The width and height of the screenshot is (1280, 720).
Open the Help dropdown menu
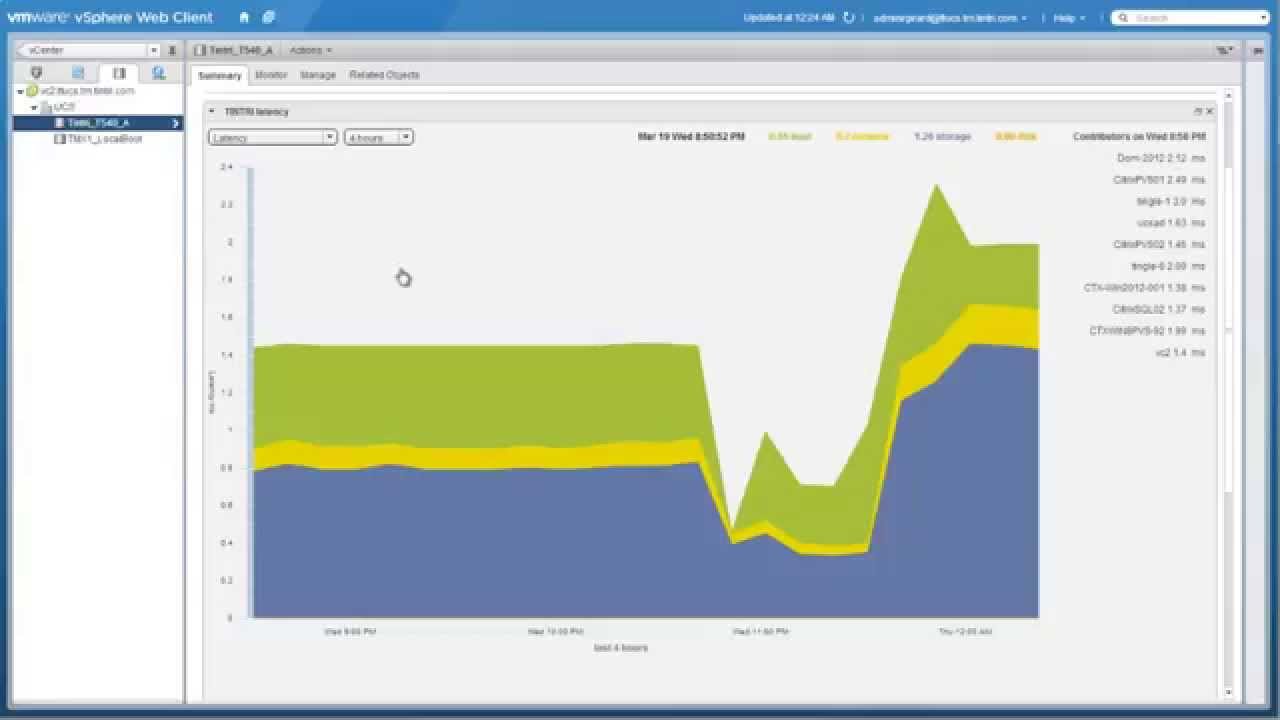tap(1068, 18)
